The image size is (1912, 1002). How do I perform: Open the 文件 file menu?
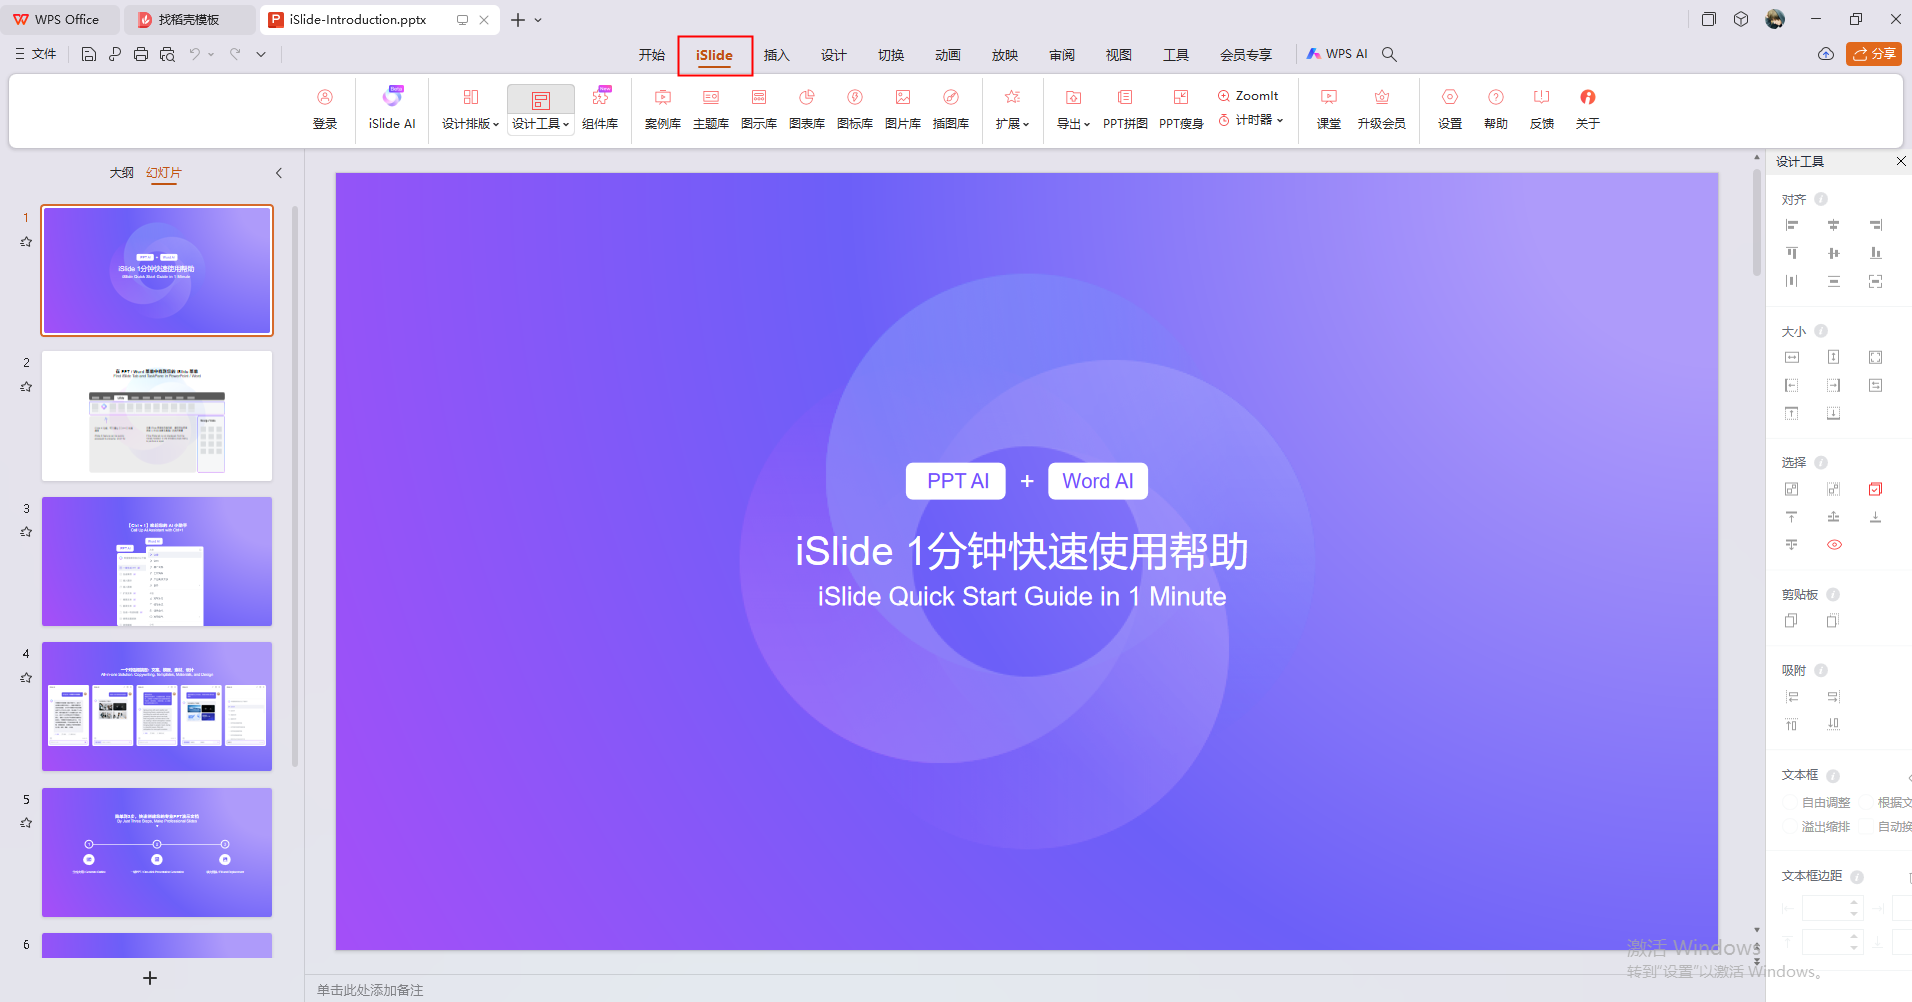[36, 54]
